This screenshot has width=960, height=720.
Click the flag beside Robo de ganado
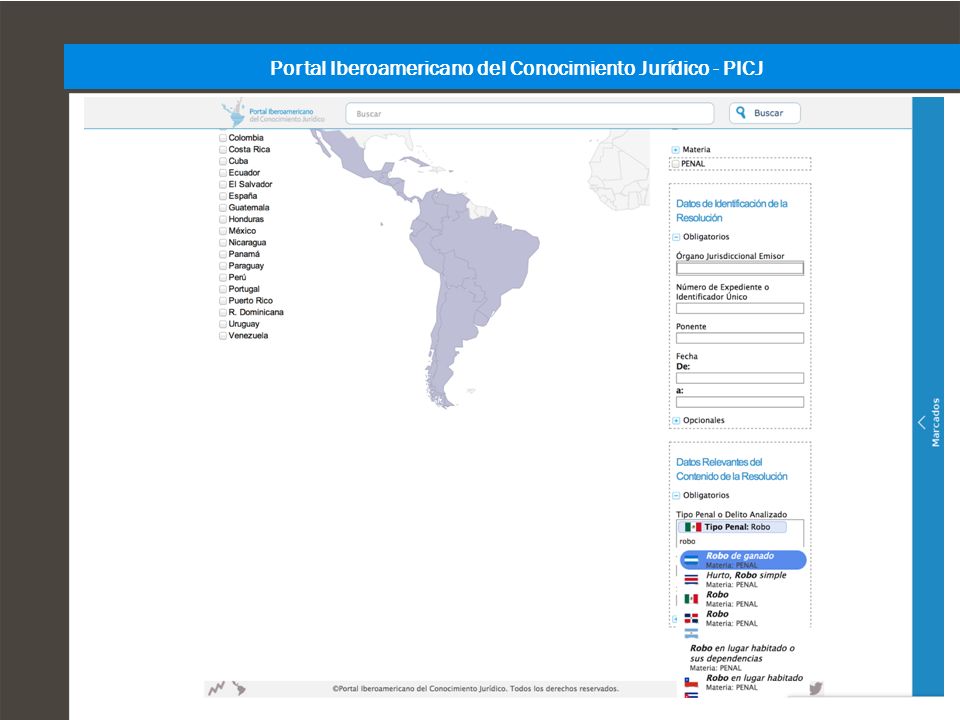click(691, 560)
